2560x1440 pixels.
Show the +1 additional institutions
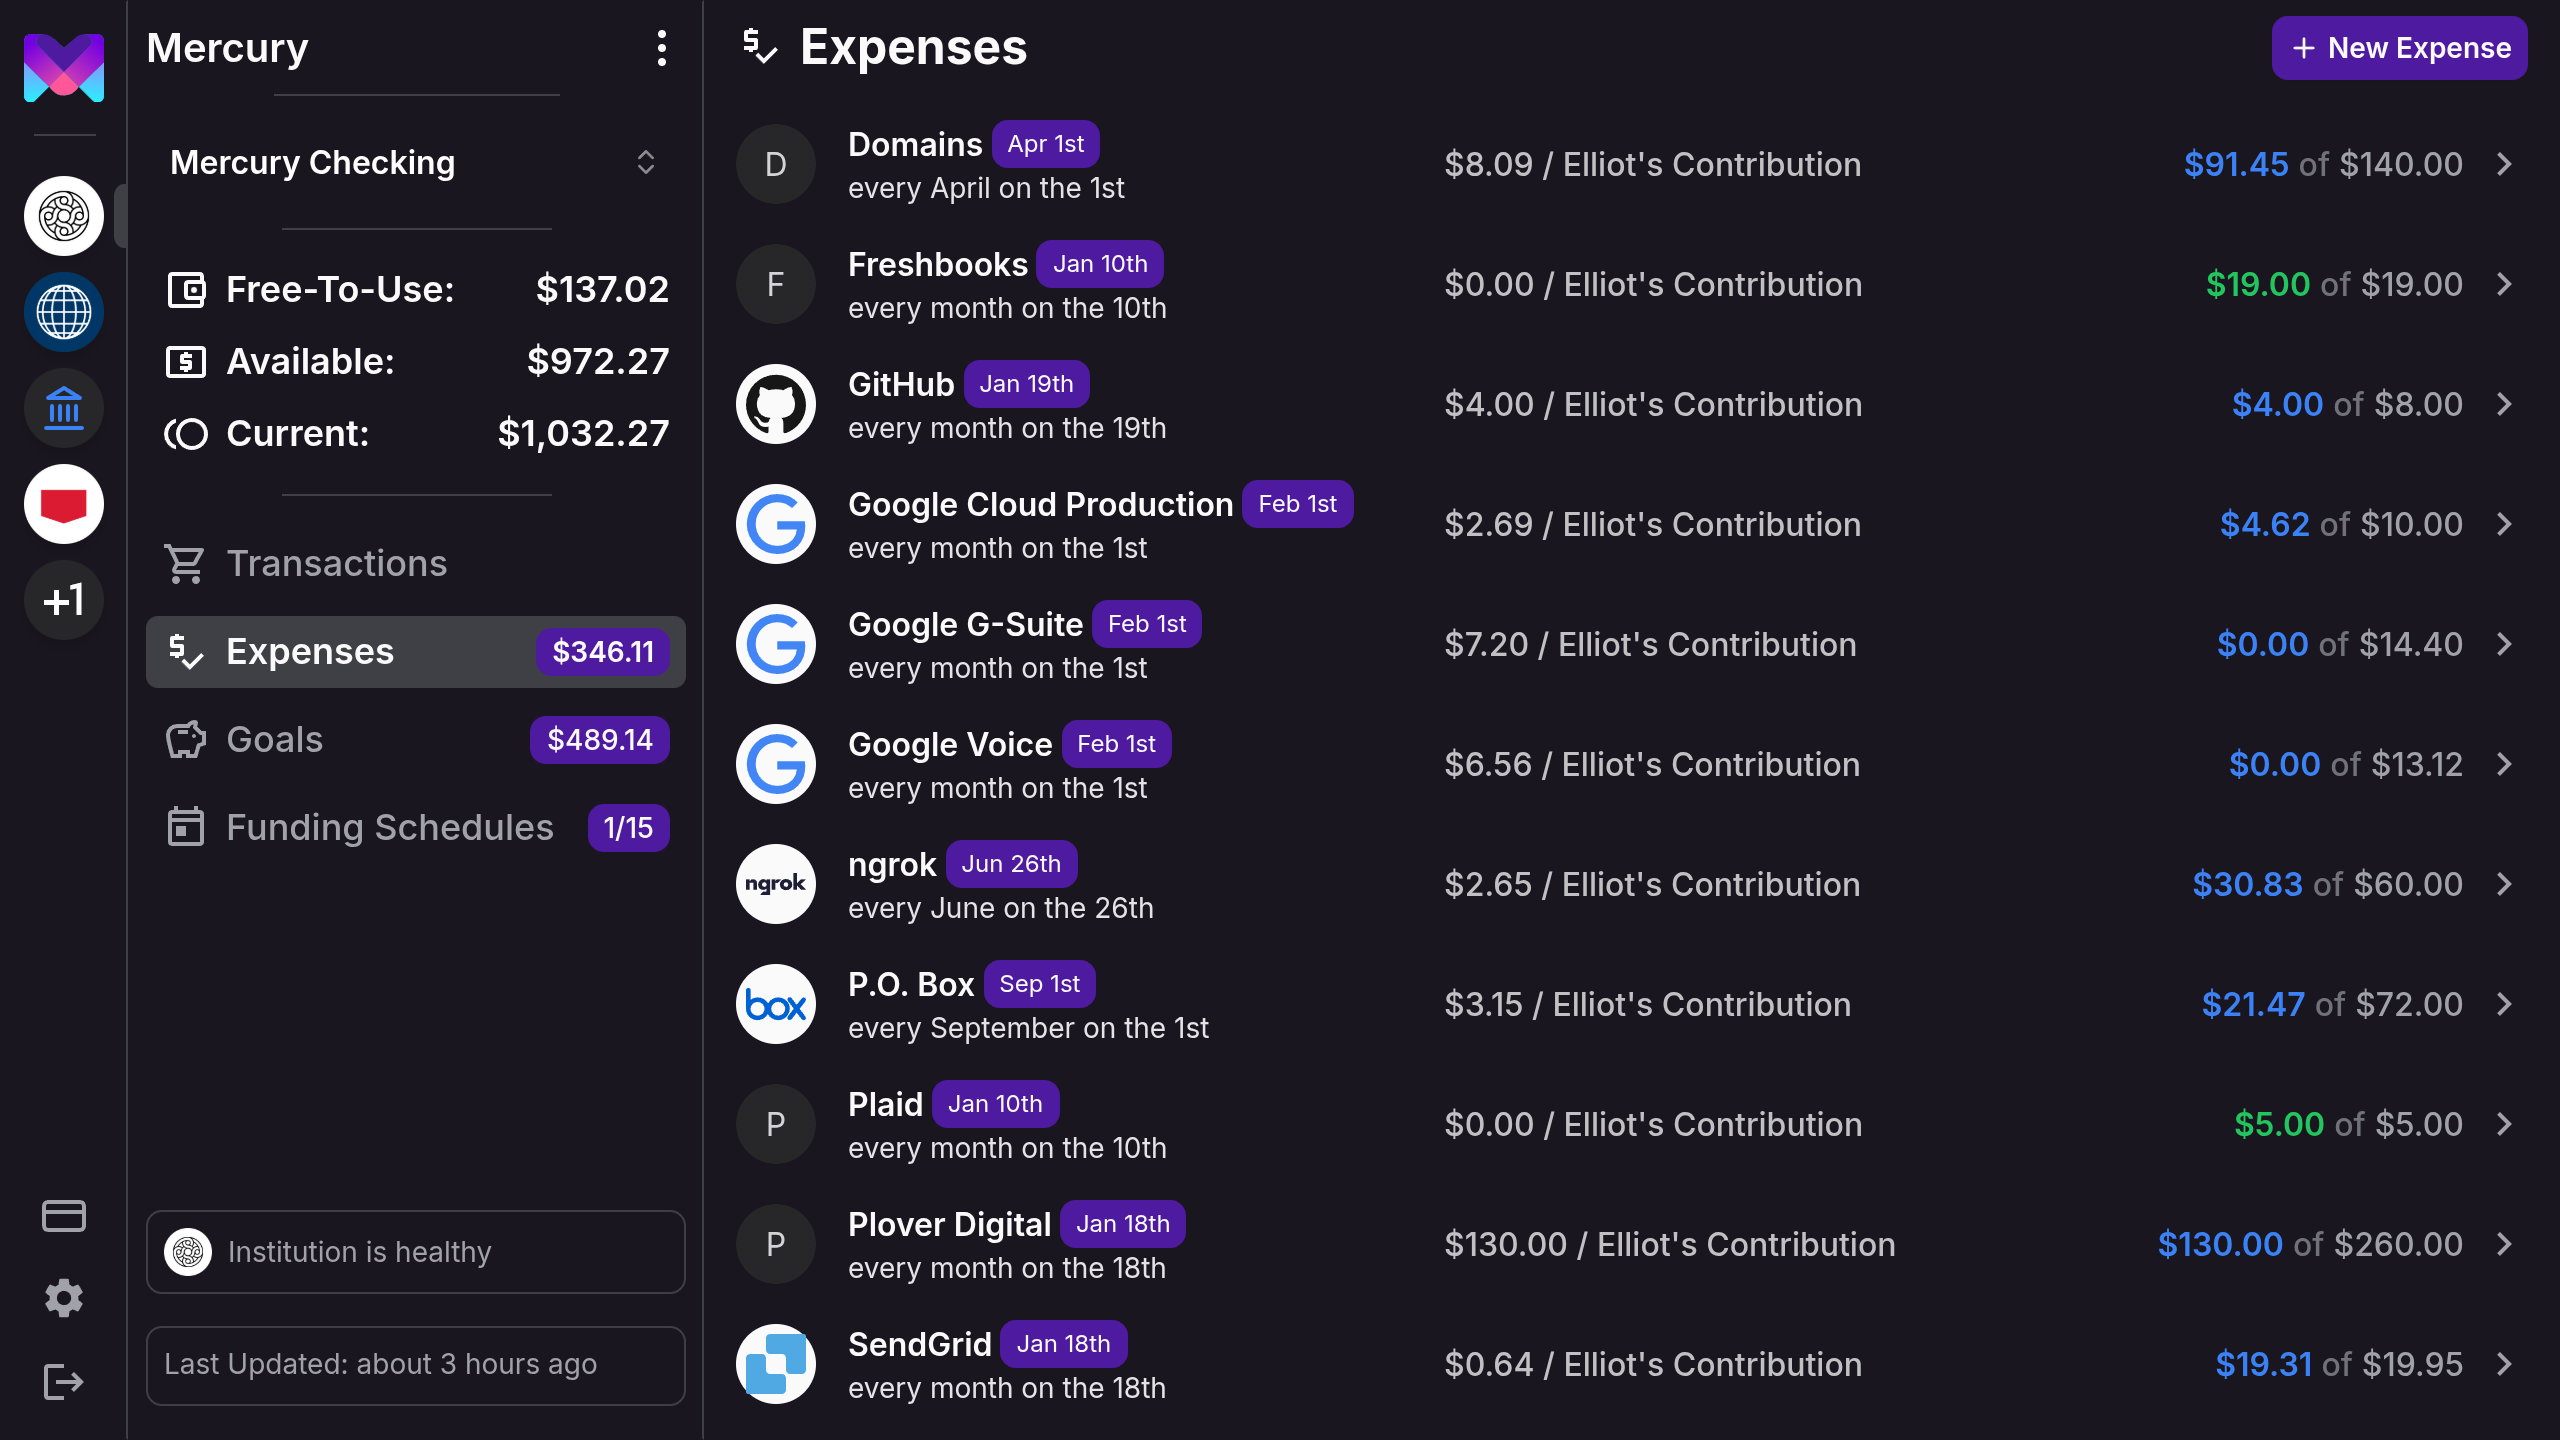[64, 600]
